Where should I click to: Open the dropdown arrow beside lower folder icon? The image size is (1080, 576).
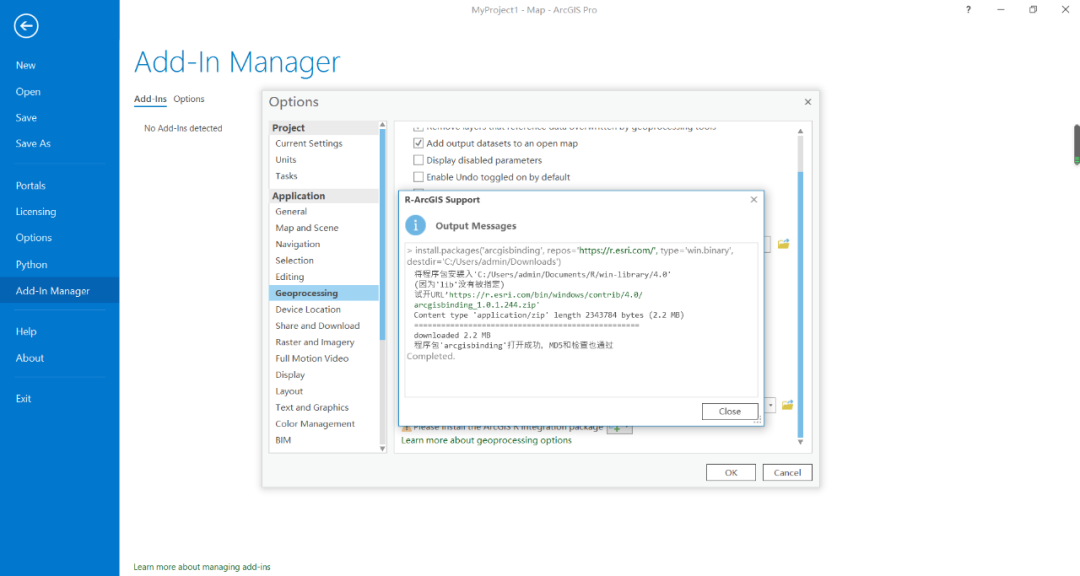pyautogui.click(x=771, y=405)
